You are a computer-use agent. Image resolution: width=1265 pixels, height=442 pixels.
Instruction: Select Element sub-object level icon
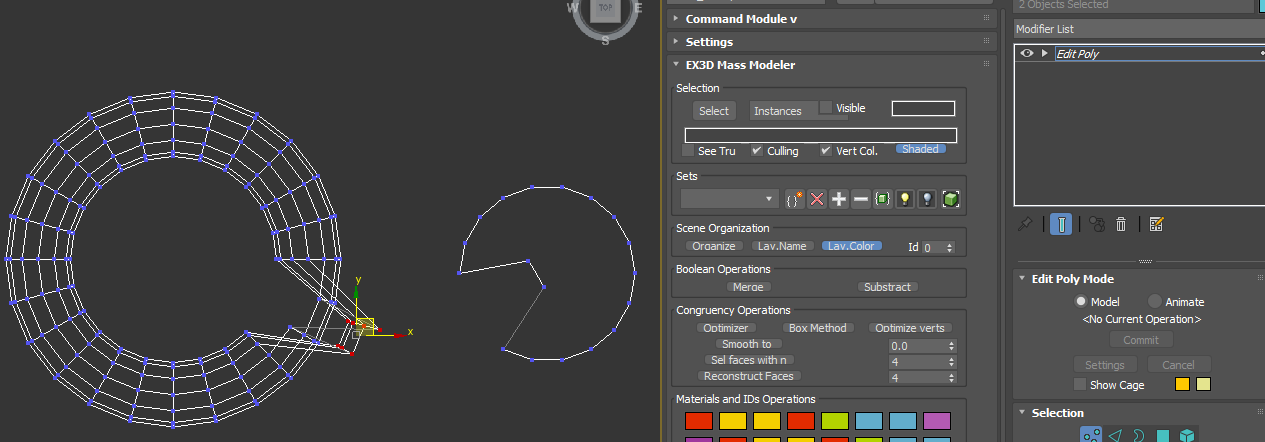(1186, 436)
